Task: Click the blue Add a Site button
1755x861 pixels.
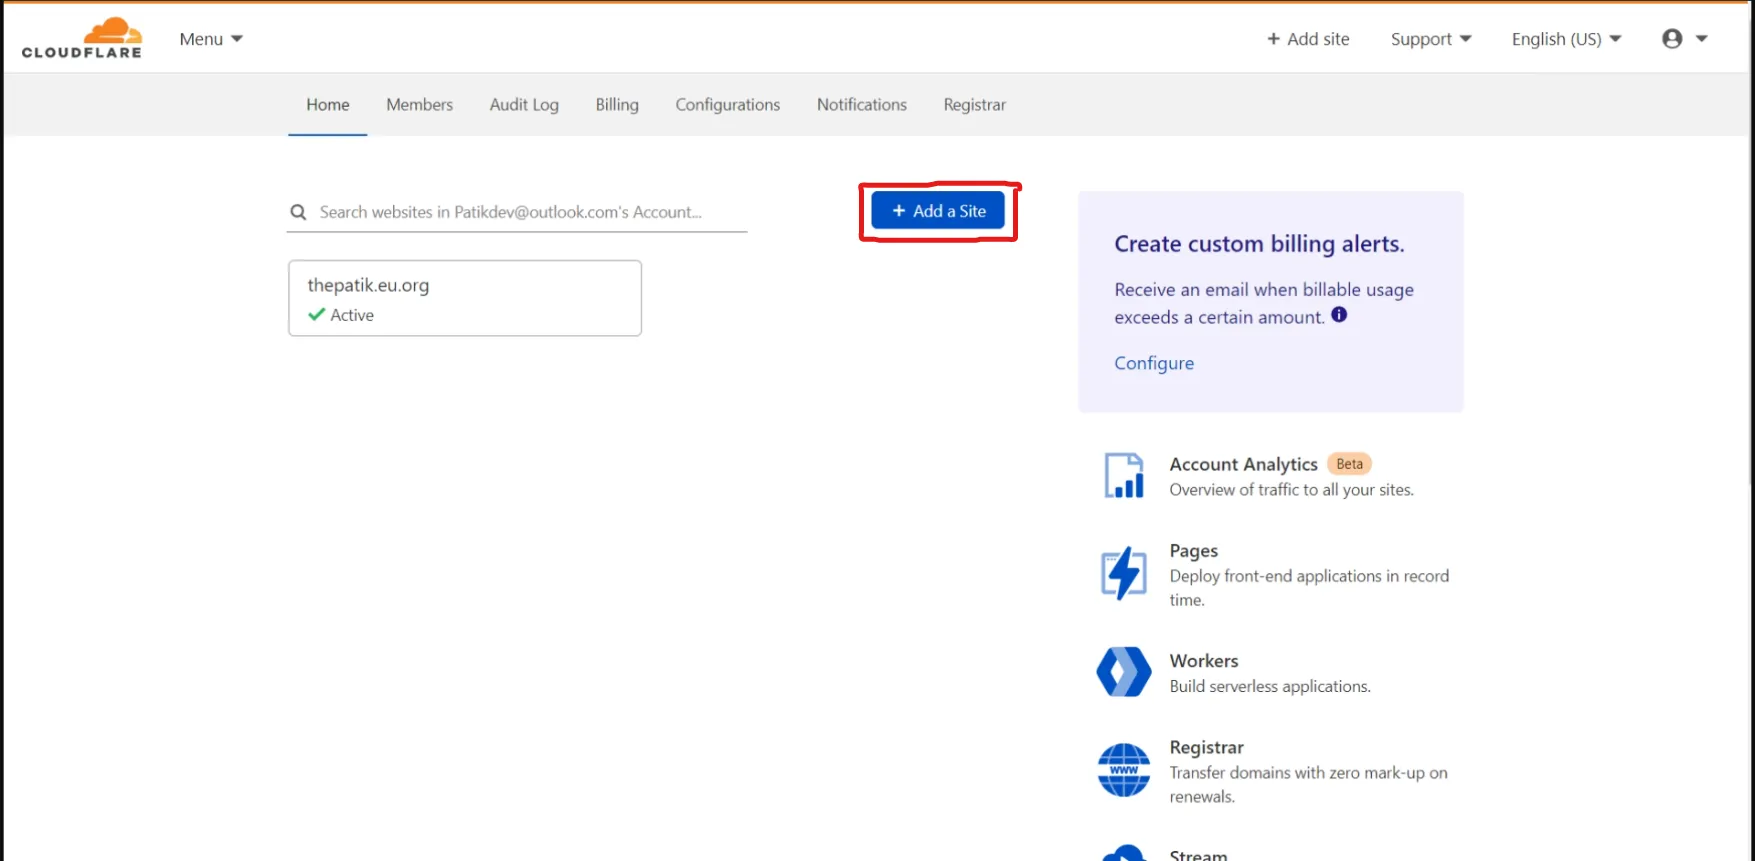Action: tap(938, 211)
